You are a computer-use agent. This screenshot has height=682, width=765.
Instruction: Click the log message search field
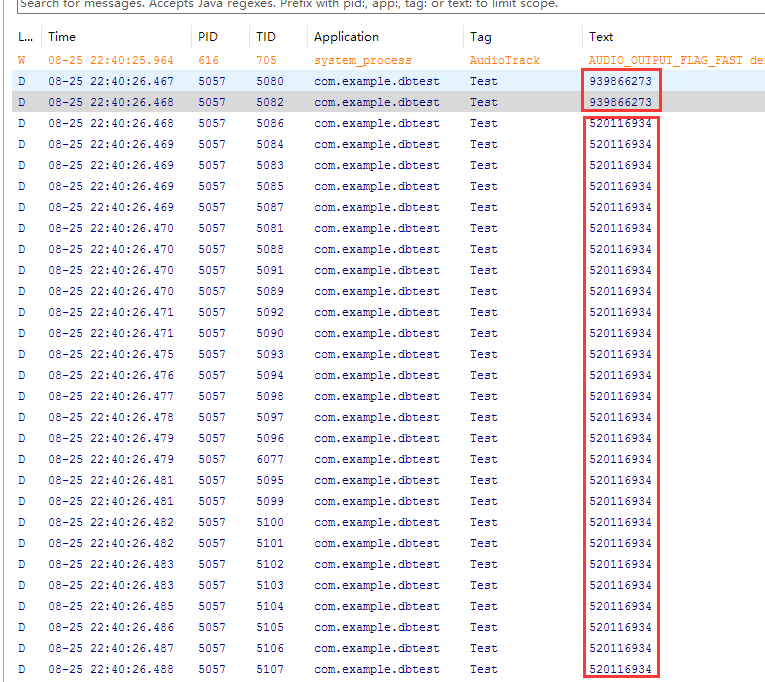[380, 5]
